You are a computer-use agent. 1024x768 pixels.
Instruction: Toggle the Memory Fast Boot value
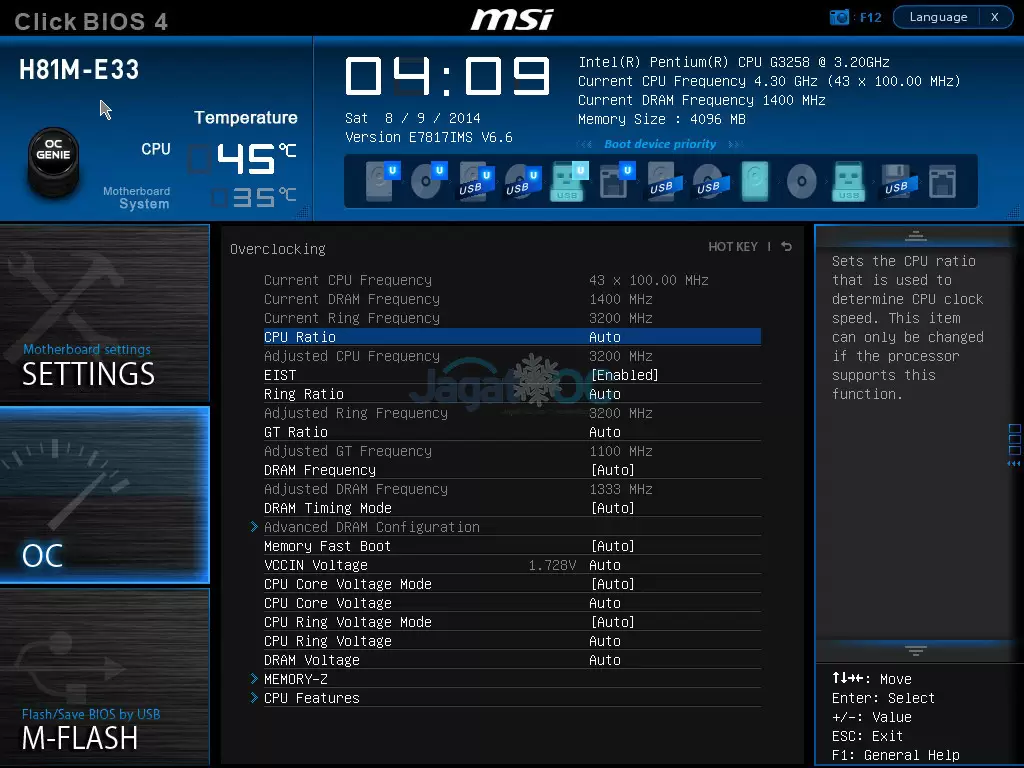click(612, 546)
